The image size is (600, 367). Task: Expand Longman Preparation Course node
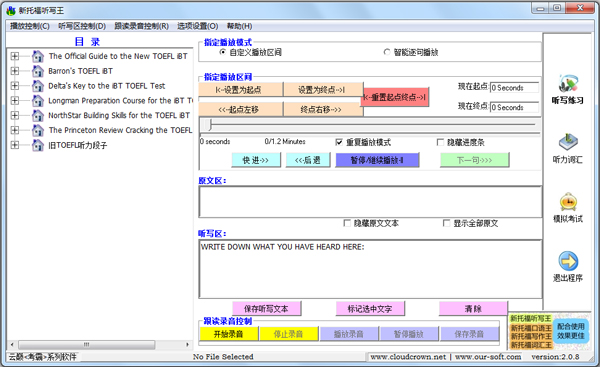(x=15, y=101)
